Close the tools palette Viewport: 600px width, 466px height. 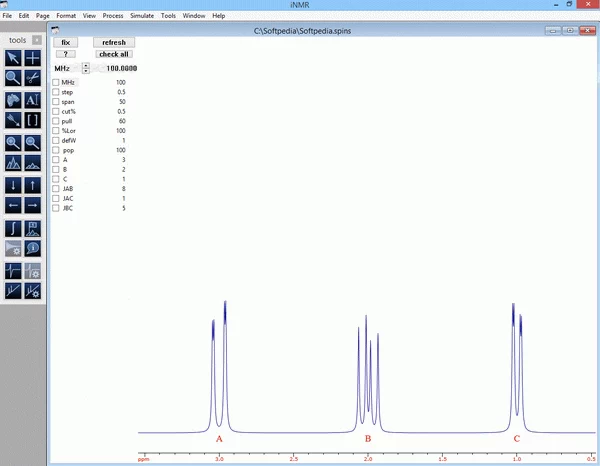pos(37,40)
